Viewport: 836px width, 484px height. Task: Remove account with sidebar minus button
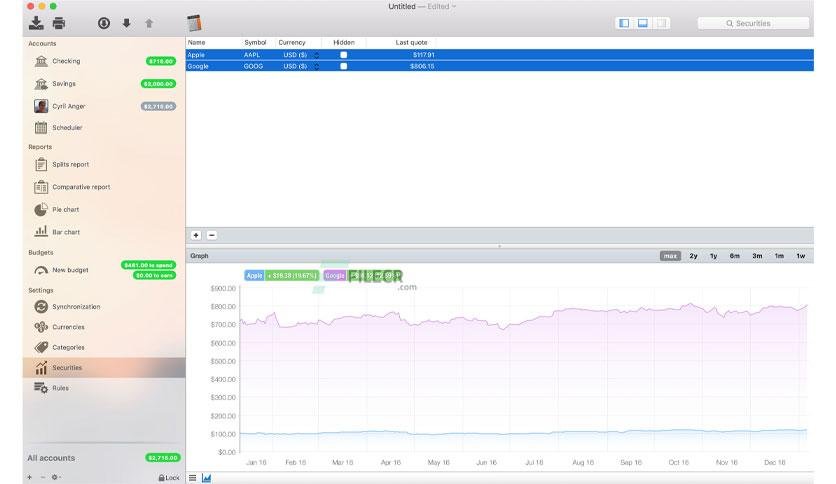click(43, 477)
